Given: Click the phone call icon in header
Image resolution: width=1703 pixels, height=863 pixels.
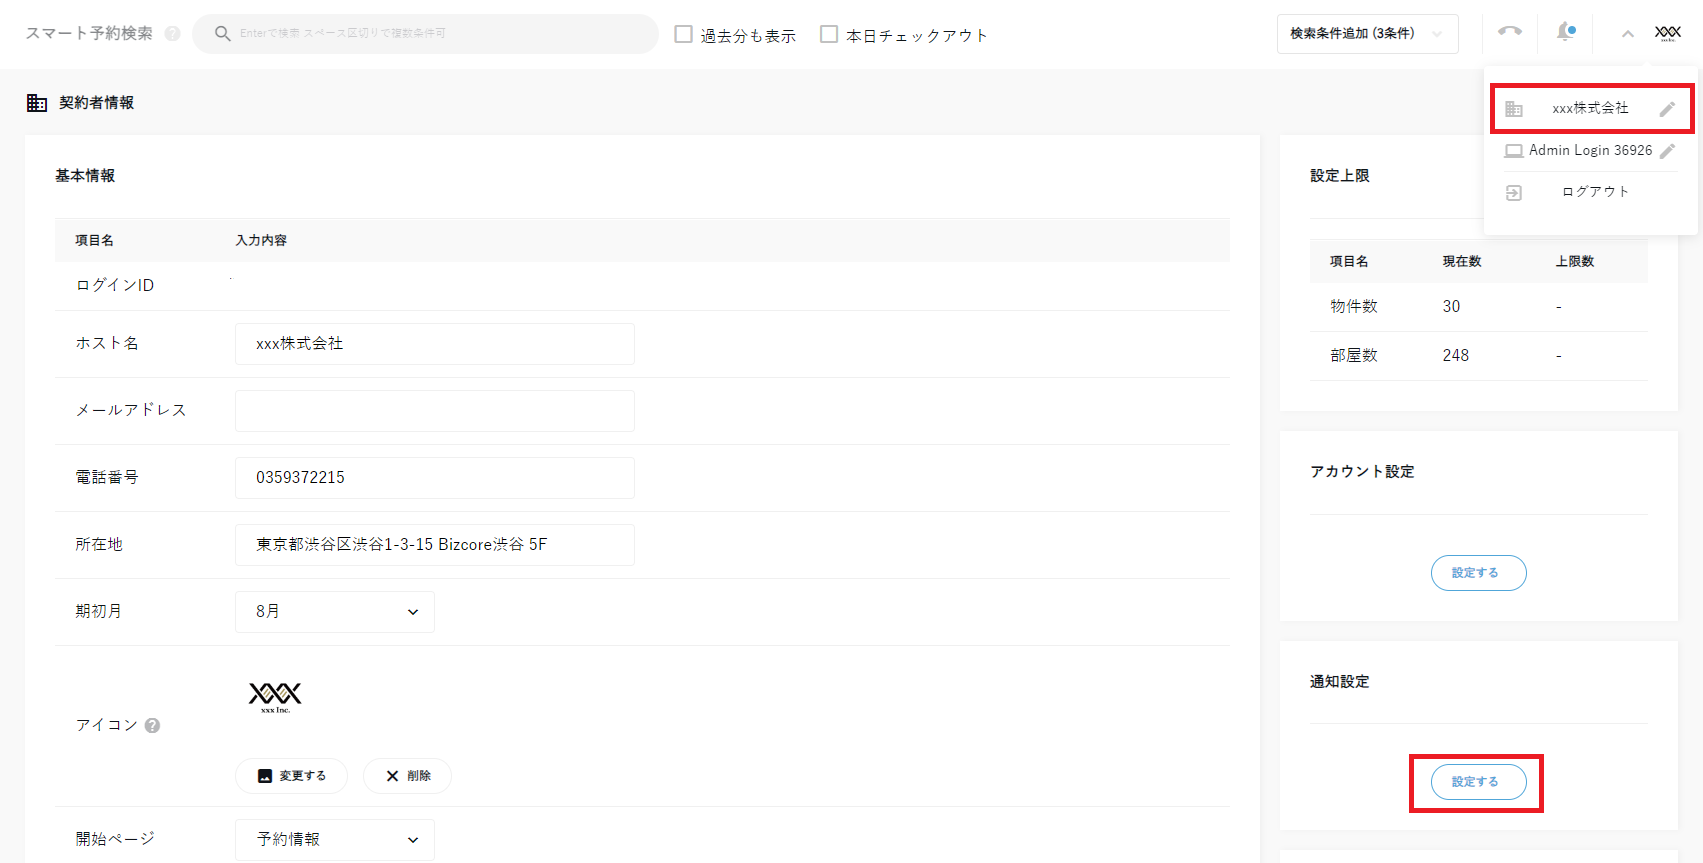Looking at the screenshot, I should [1509, 32].
